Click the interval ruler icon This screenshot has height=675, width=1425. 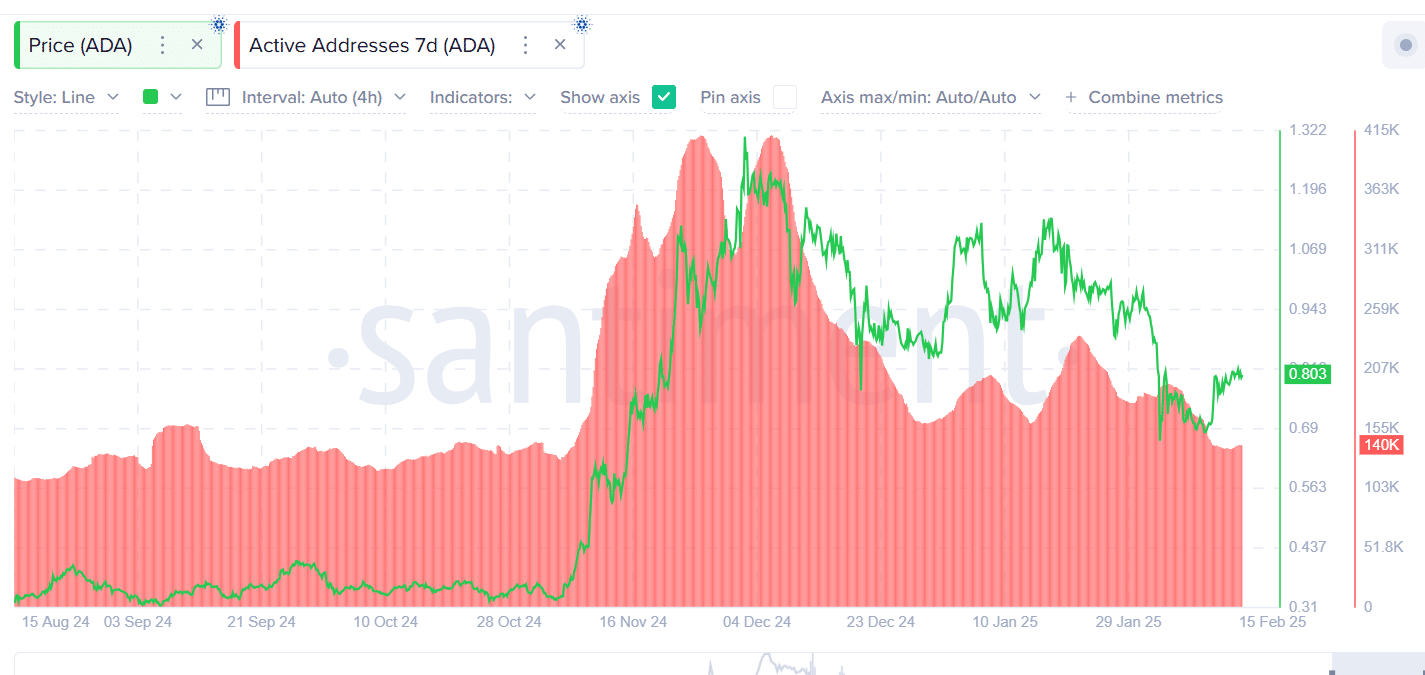coord(218,97)
